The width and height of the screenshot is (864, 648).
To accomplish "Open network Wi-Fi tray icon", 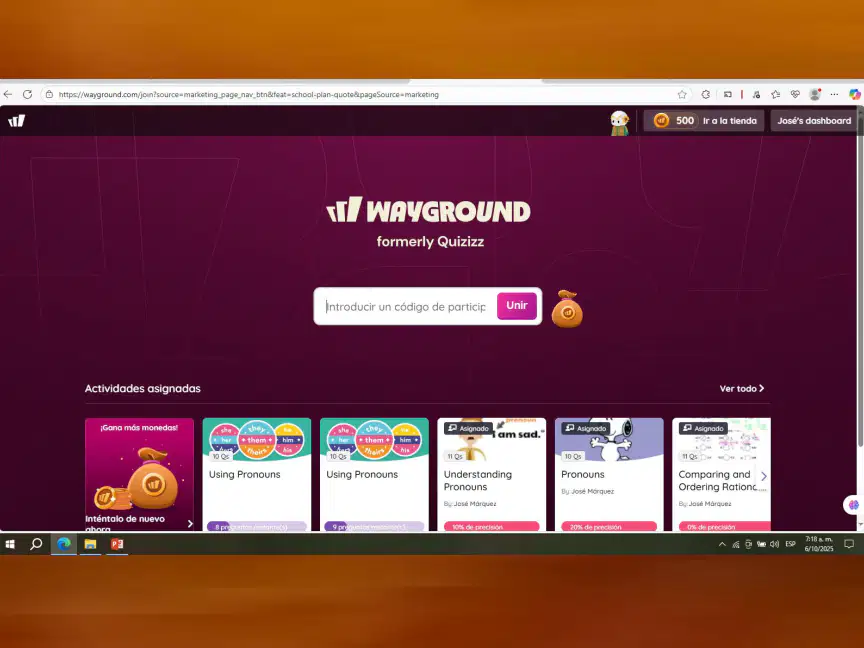I will 736,544.
